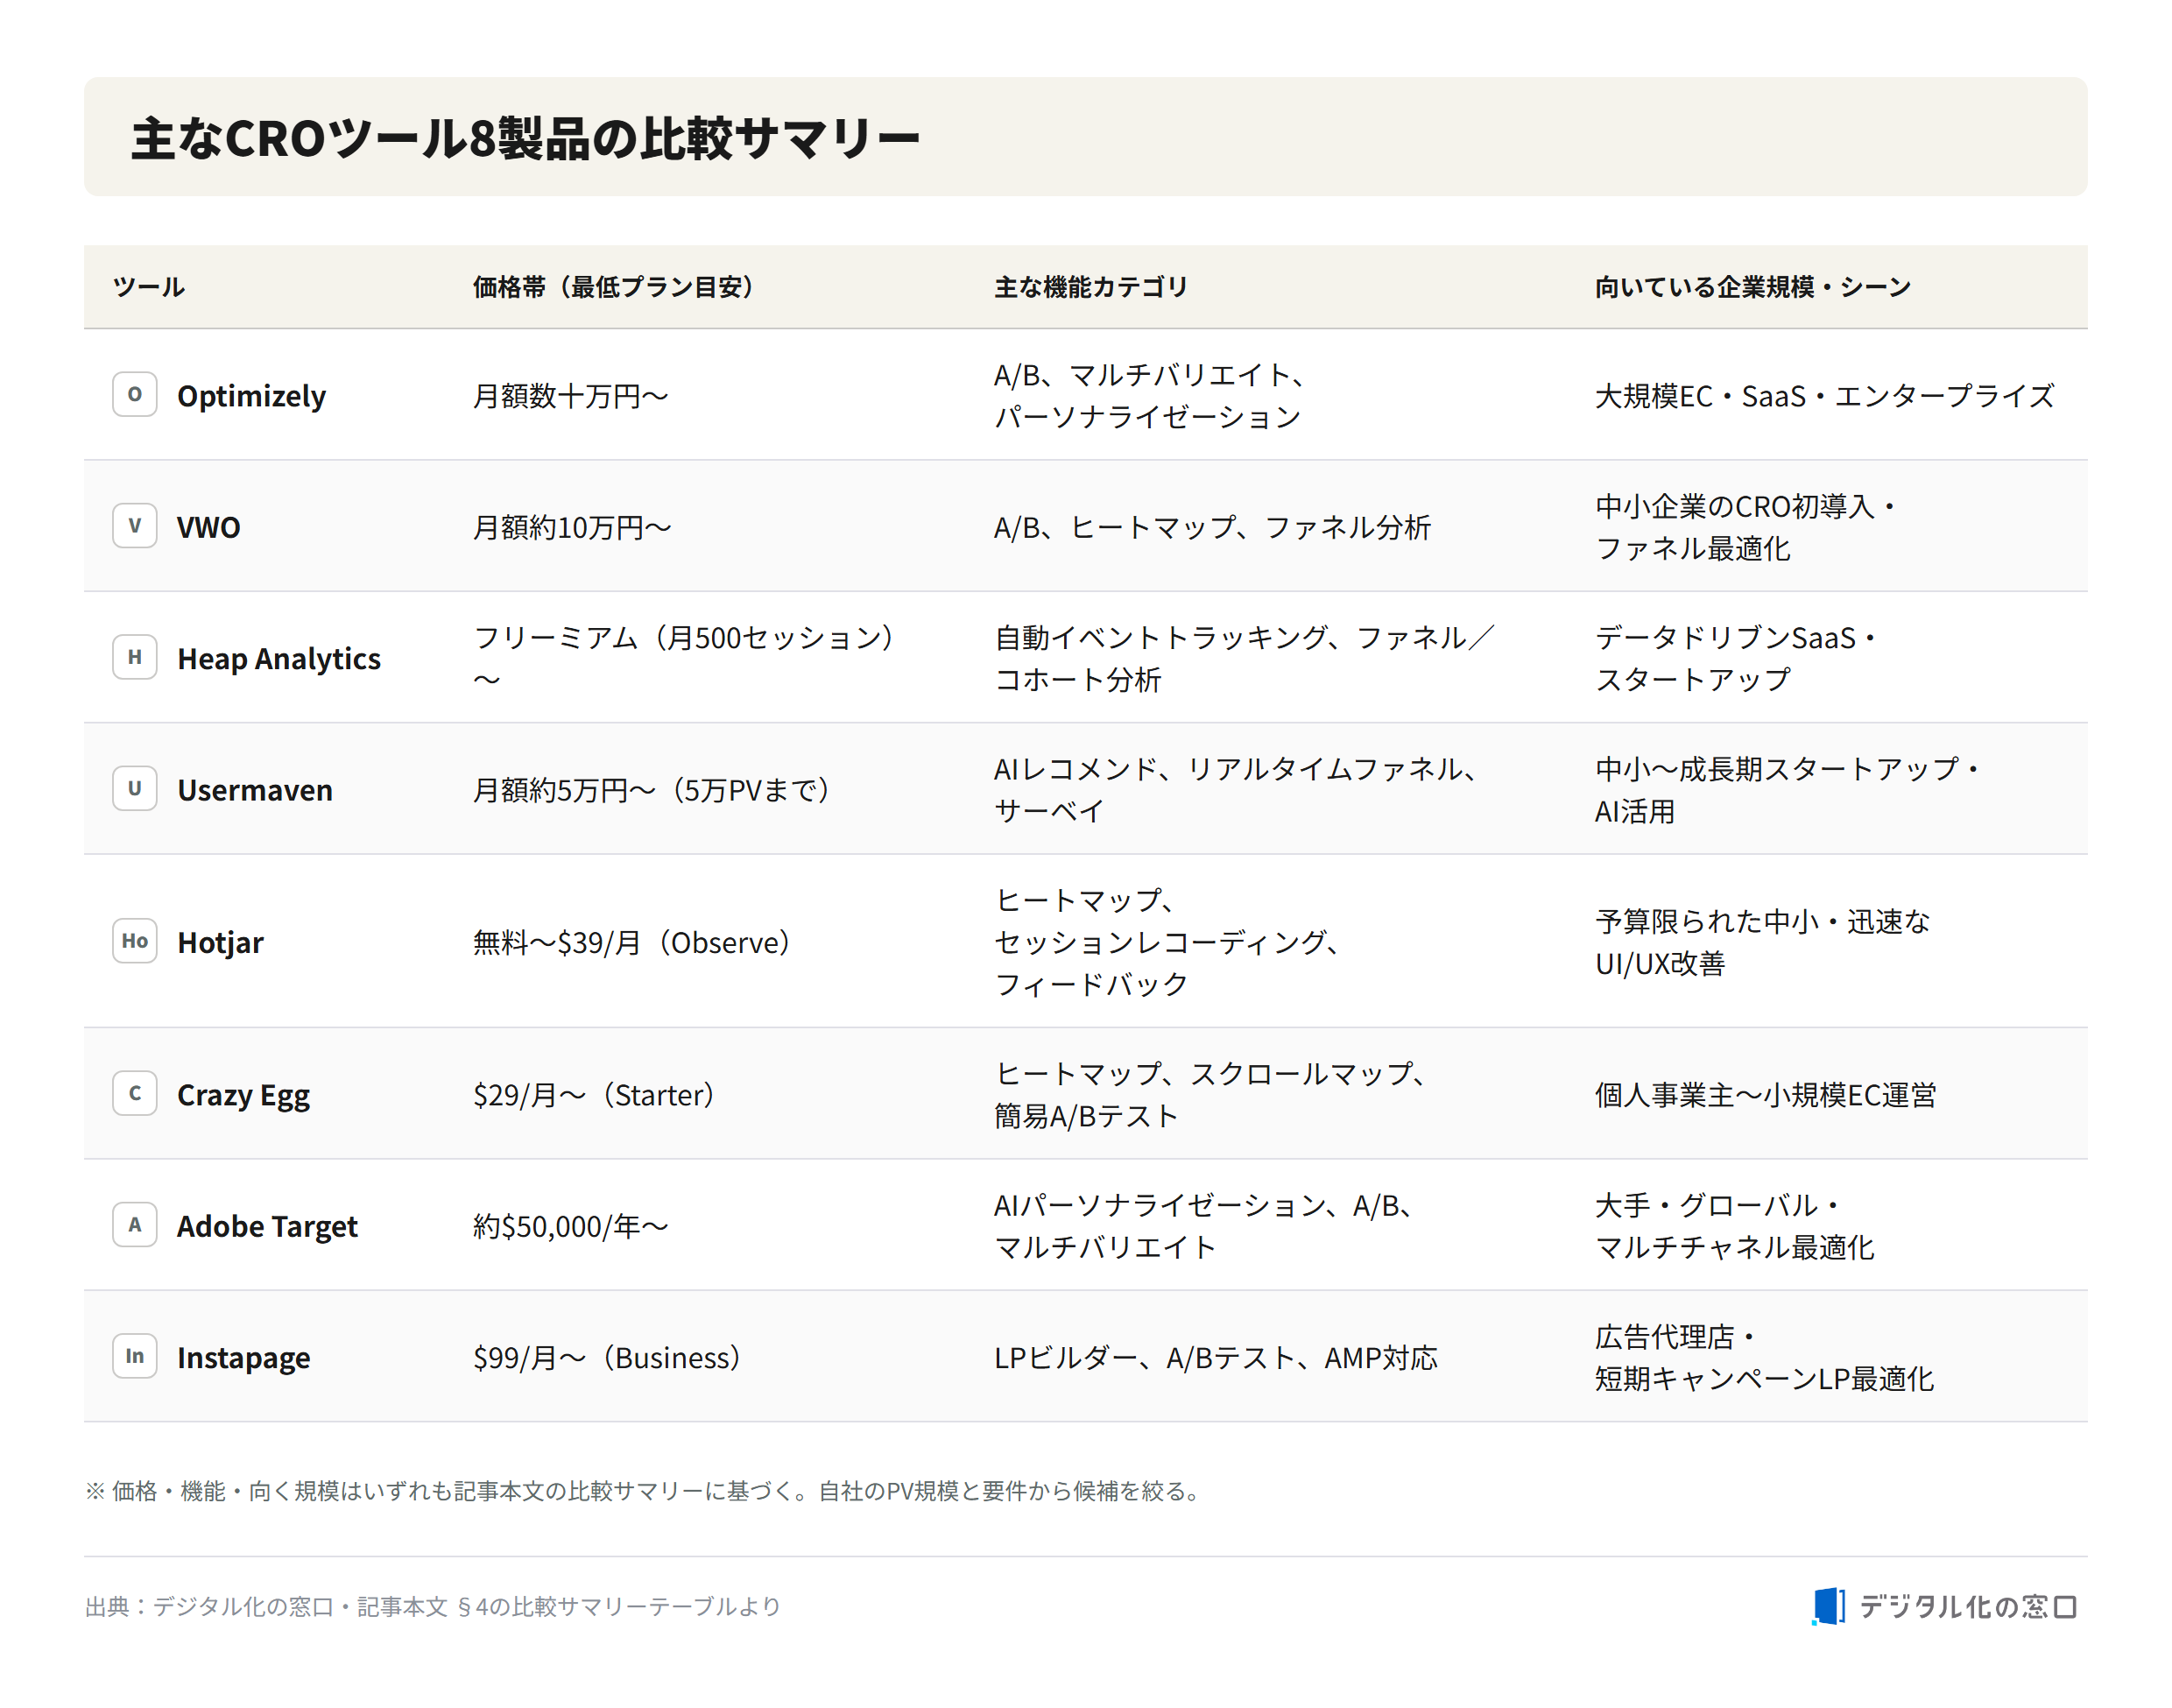Click the デジタル化の窓口 brand name text
The height and width of the screenshot is (1708, 2172).
[1969, 1606]
